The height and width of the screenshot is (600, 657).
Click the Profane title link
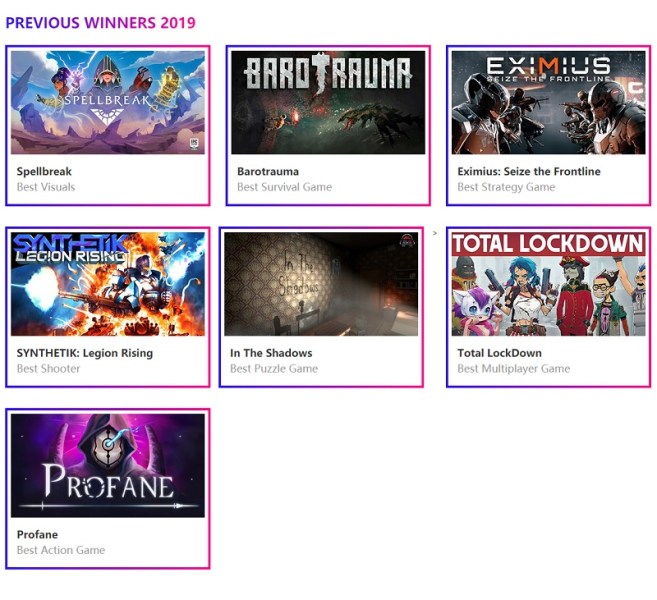(37, 534)
